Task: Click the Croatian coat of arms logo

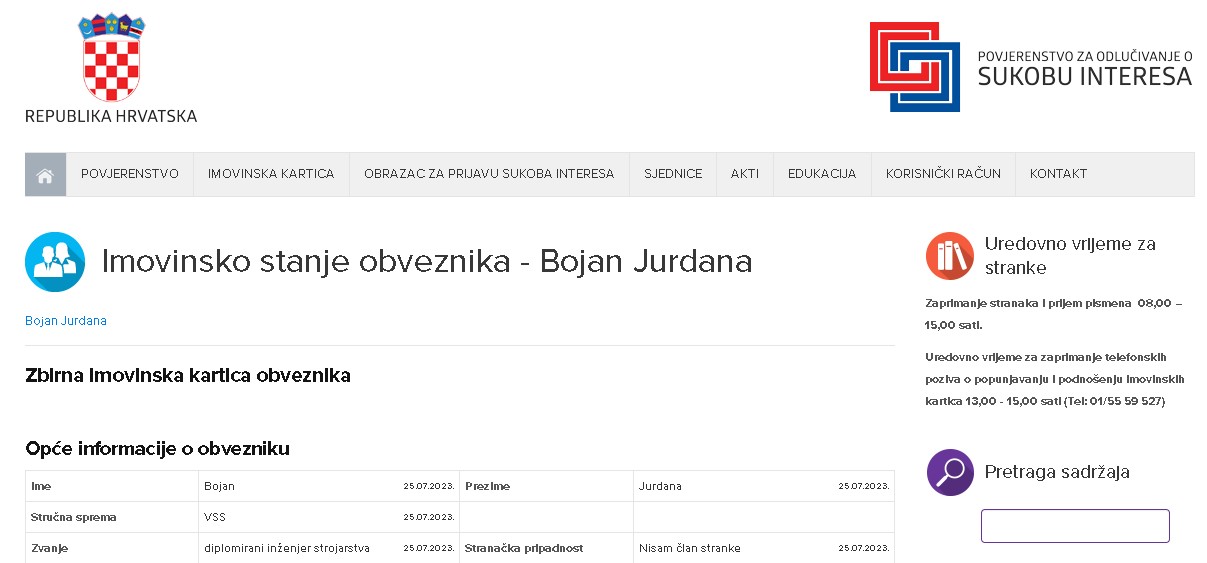Action: tap(112, 57)
